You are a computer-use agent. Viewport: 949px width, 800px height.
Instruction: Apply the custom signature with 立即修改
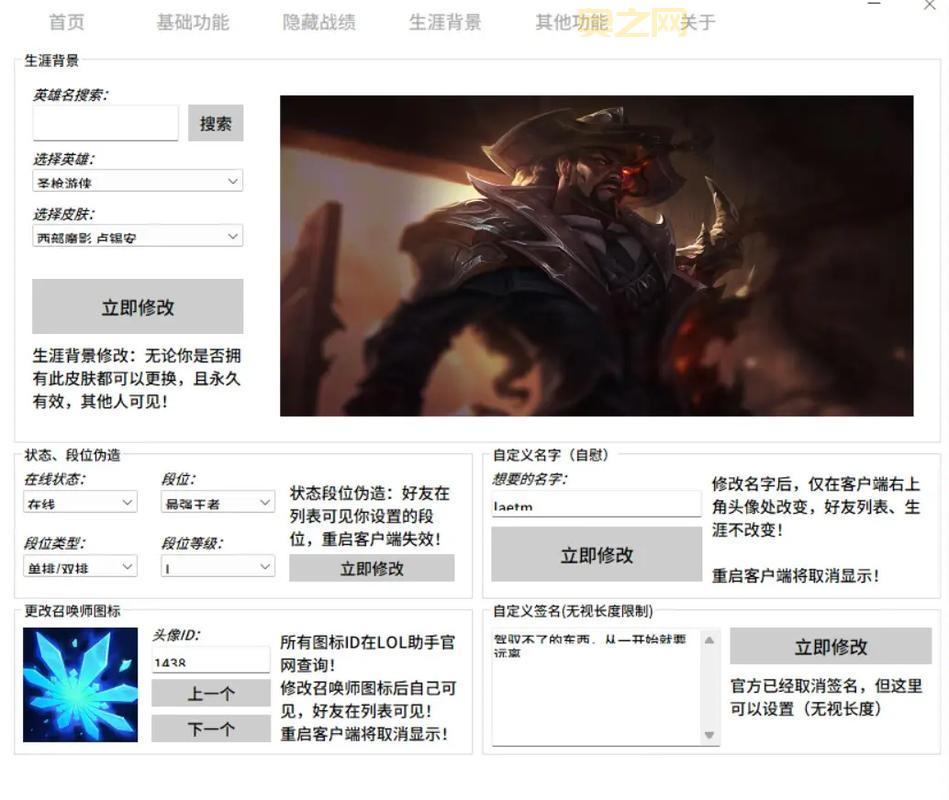829,646
